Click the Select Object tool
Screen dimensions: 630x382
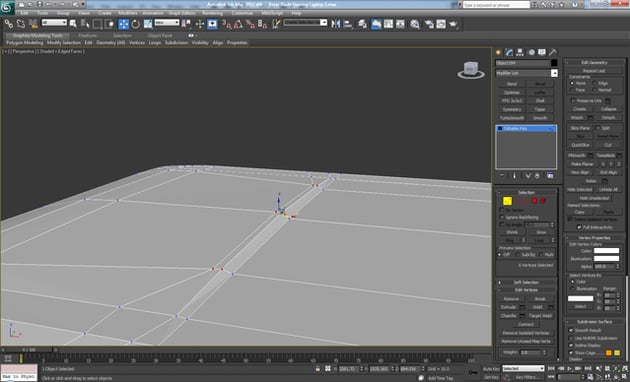tap(73, 24)
